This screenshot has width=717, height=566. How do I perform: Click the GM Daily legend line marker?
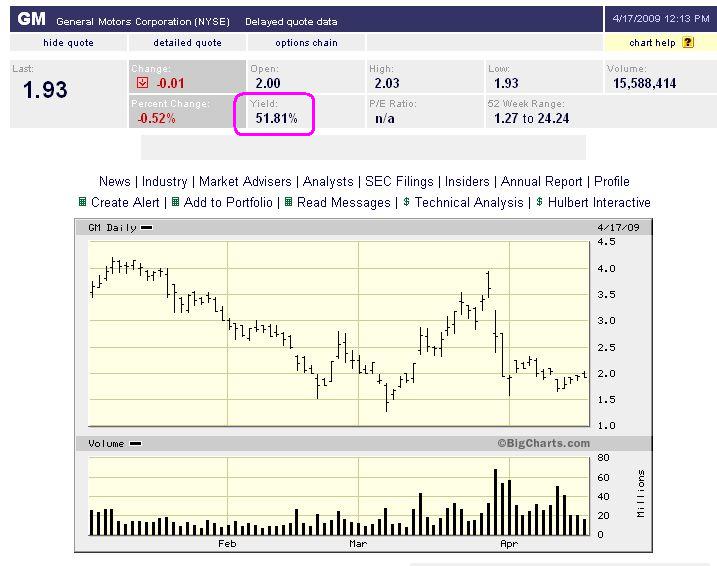(x=147, y=227)
